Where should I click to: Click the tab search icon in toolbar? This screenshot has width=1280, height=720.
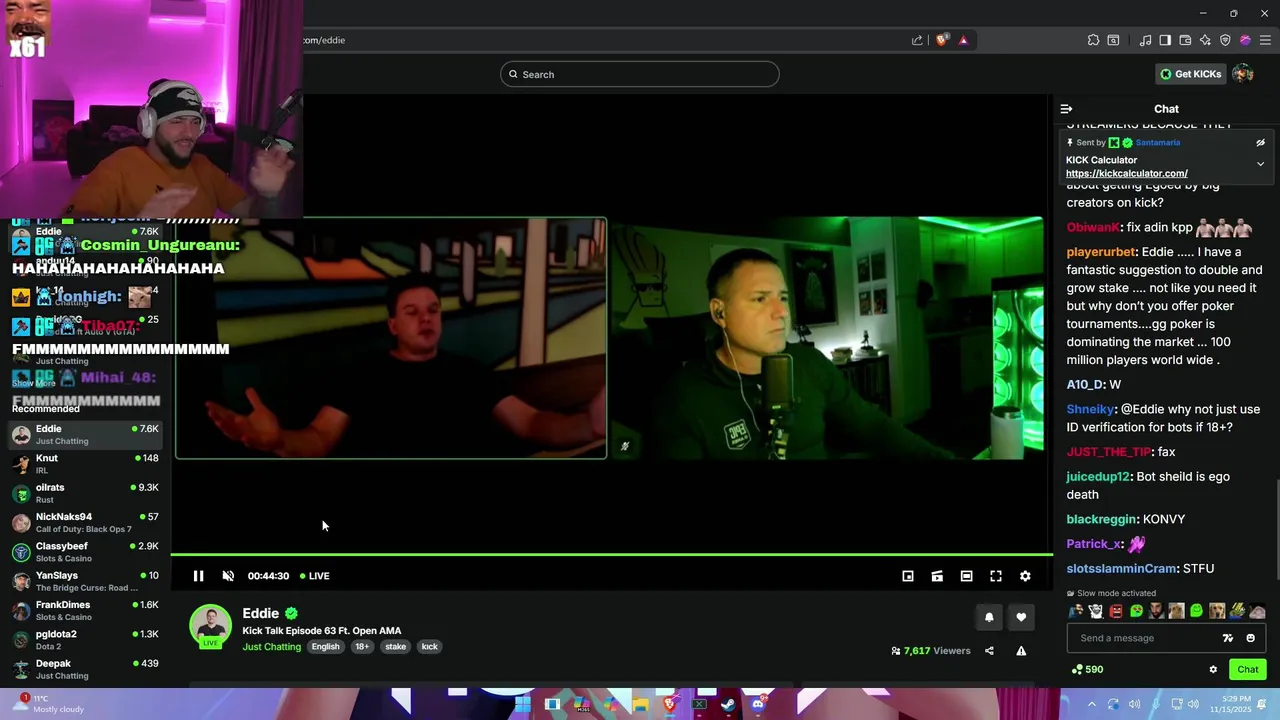[1113, 40]
